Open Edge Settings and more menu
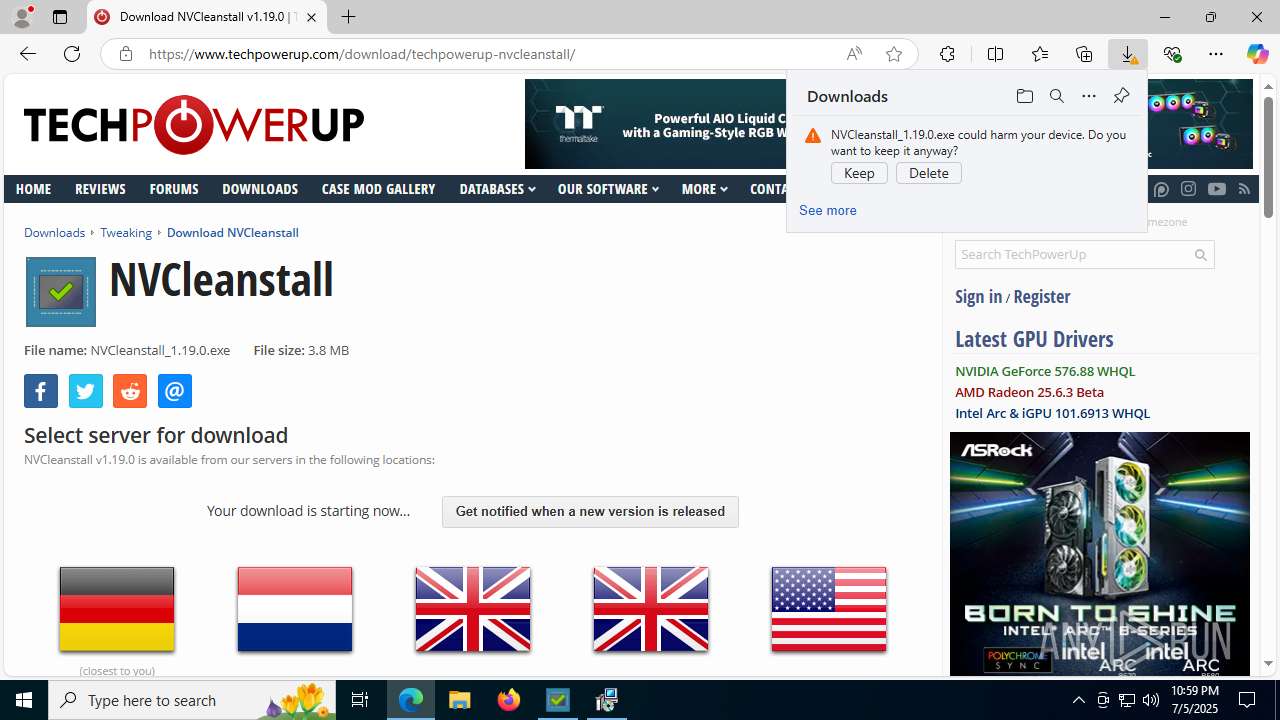 (1216, 54)
